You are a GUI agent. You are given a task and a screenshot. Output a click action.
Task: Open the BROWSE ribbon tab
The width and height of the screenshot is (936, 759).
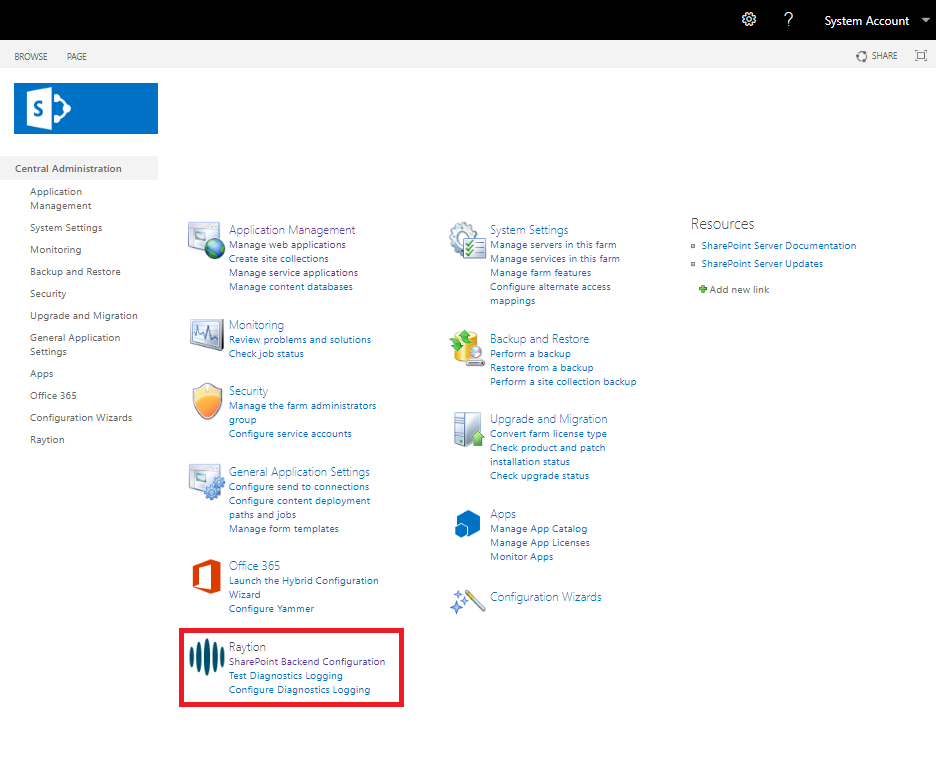coord(31,57)
